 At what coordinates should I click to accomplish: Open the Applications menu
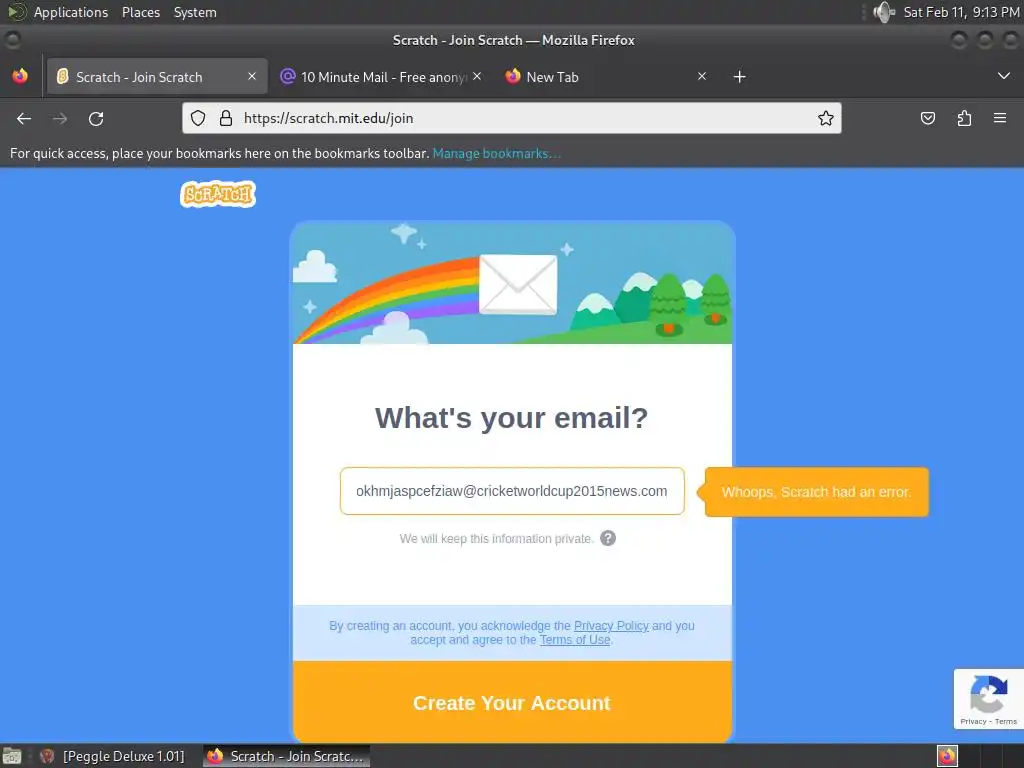point(71,12)
